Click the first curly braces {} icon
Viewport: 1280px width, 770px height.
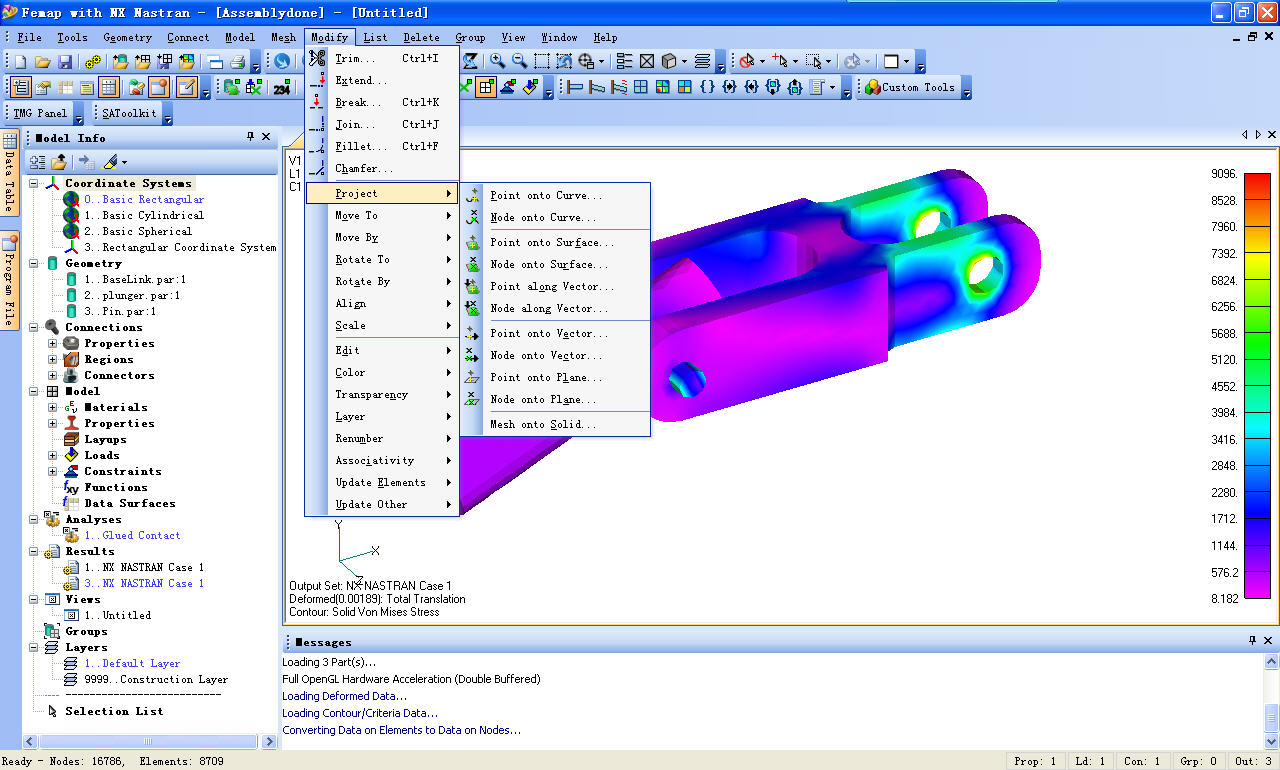click(707, 88)
